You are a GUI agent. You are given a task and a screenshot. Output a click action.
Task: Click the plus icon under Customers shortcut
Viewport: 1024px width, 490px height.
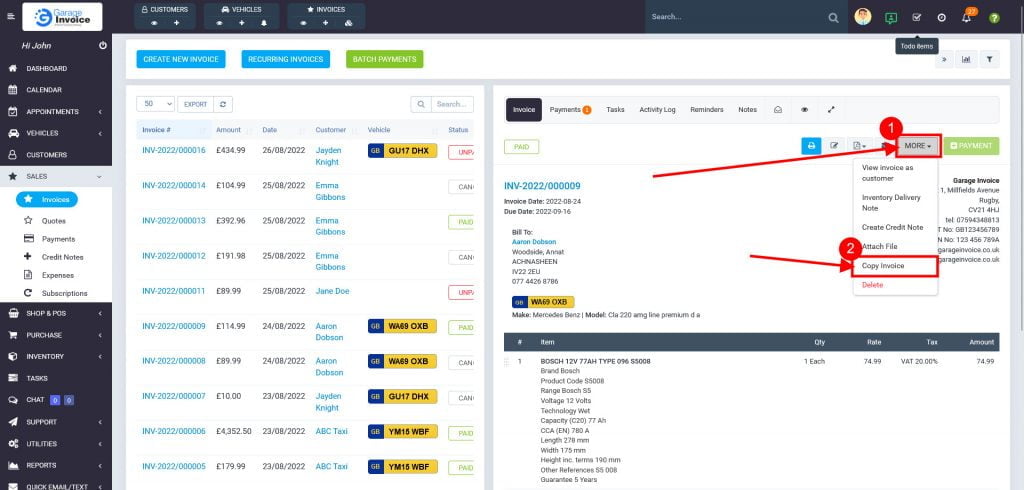[x=177, y=22]
